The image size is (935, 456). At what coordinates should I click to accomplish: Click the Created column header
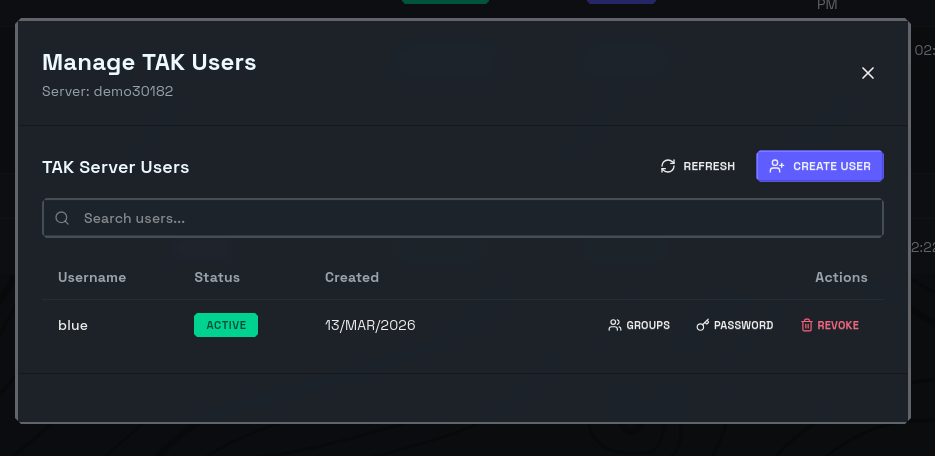[352, 277]
